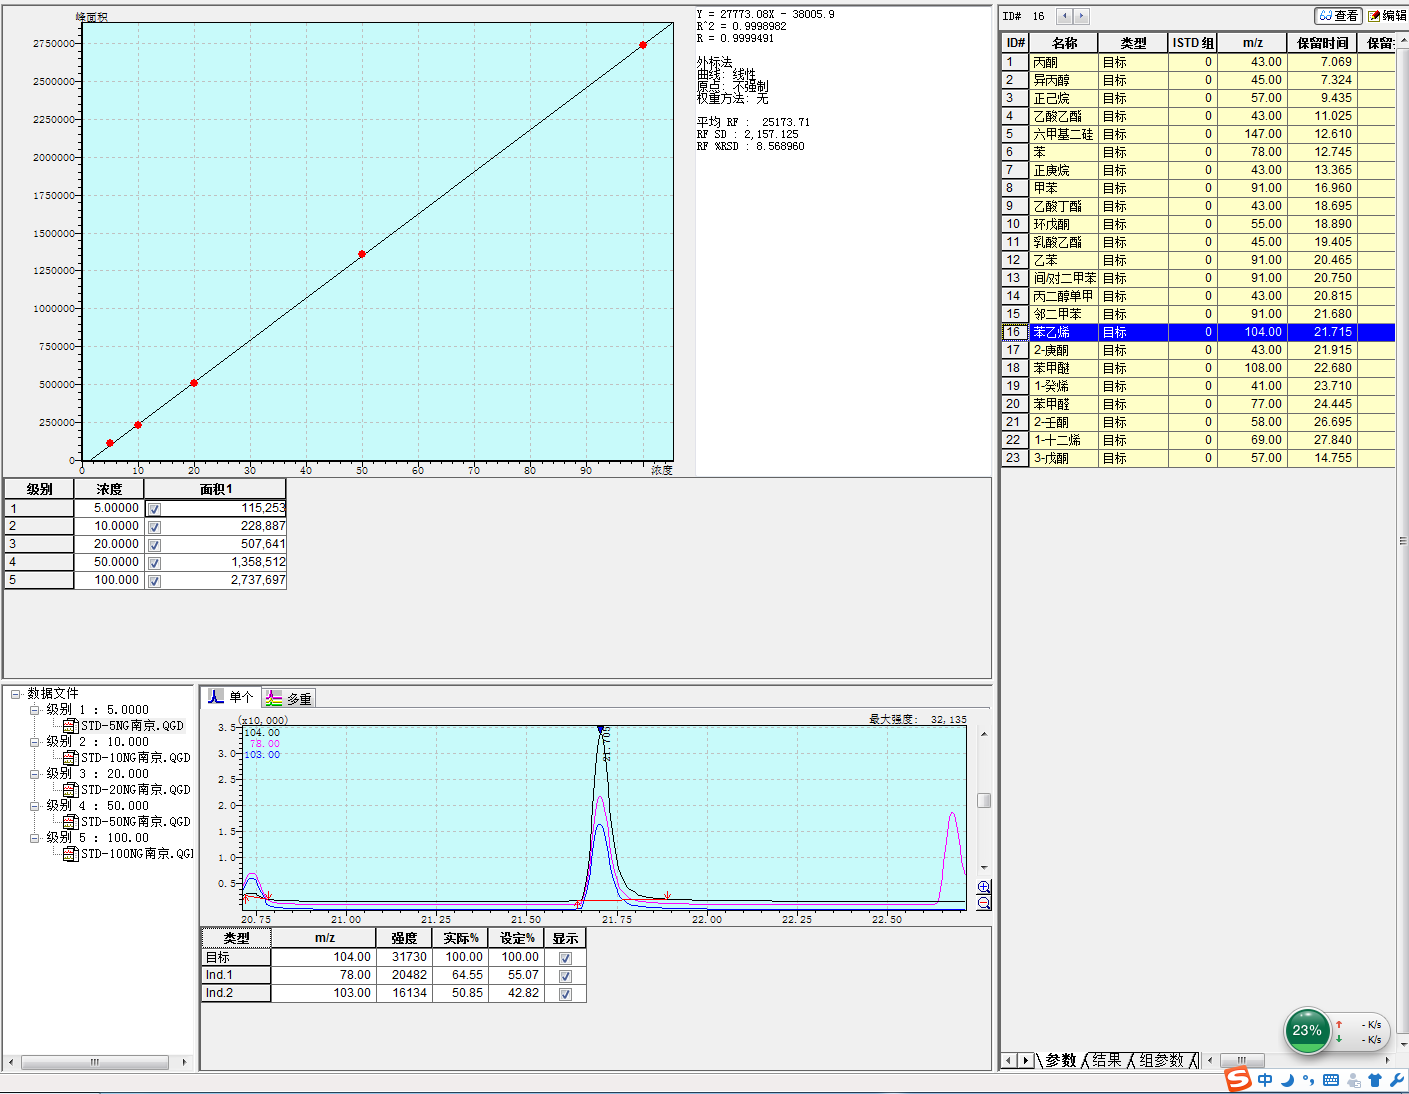
Task: Click the 名称 column header
Action: click(1064, 43)
